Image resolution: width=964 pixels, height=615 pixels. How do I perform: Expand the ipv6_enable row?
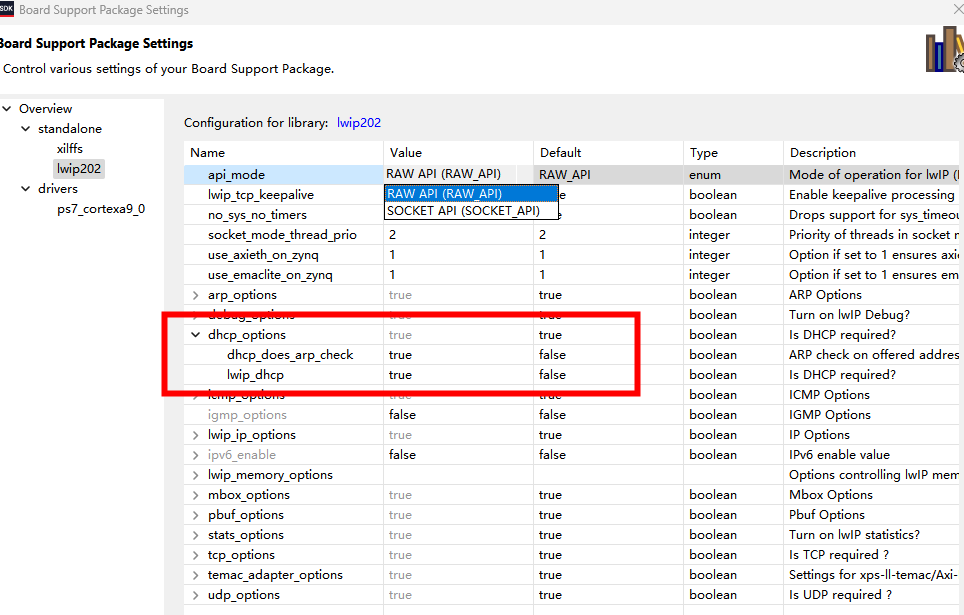tap(196, 455)
